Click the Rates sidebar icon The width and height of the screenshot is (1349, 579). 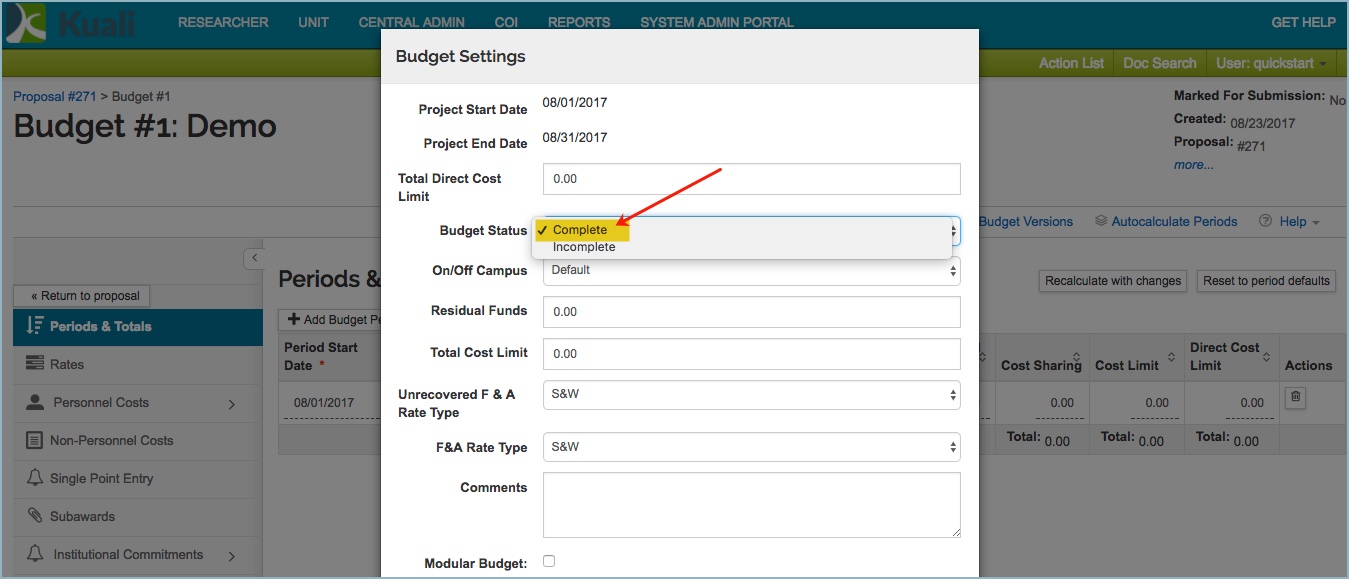point(35,364)
